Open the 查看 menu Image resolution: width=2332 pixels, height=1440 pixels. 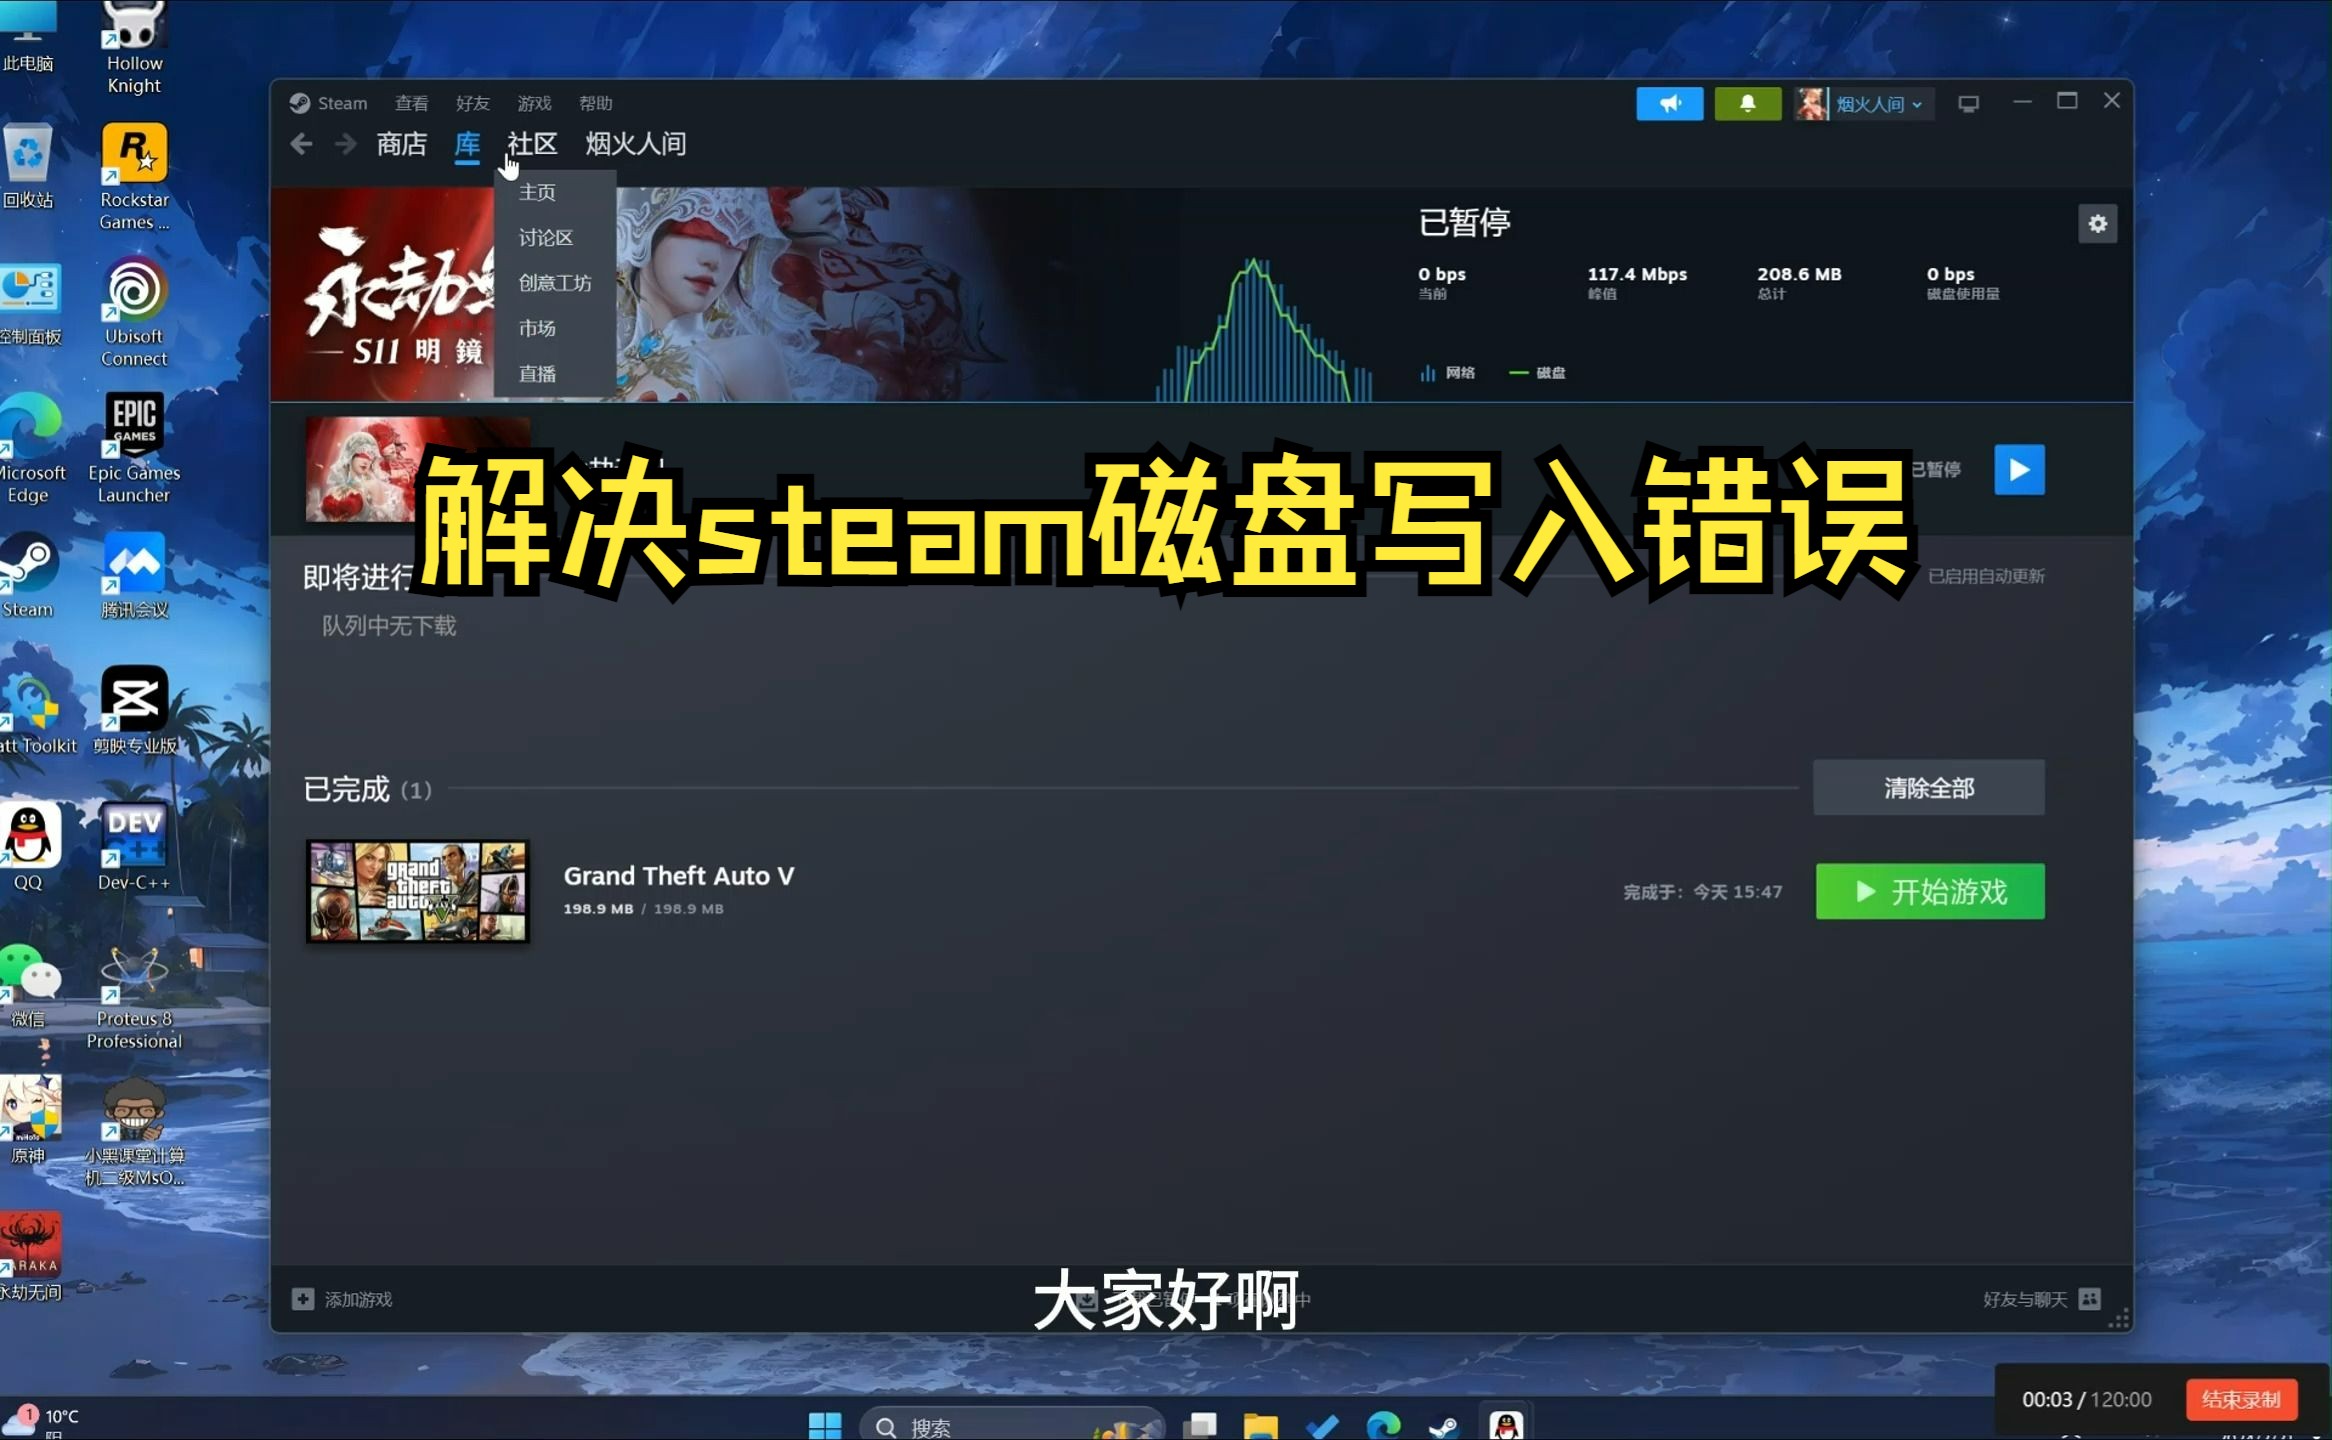pyautogui.click(x=411, y=103)
